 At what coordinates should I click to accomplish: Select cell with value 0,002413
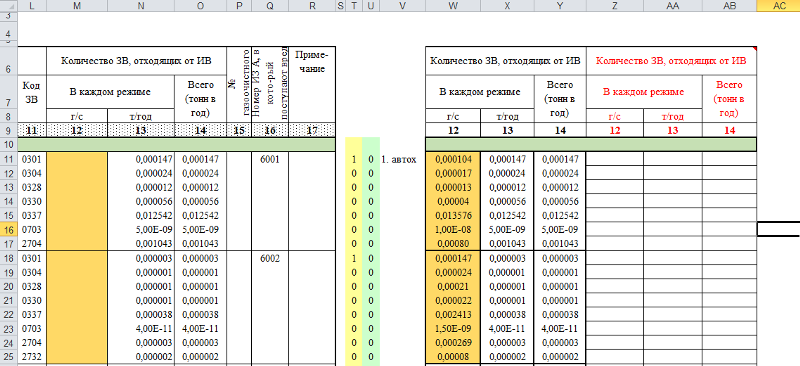453,314
